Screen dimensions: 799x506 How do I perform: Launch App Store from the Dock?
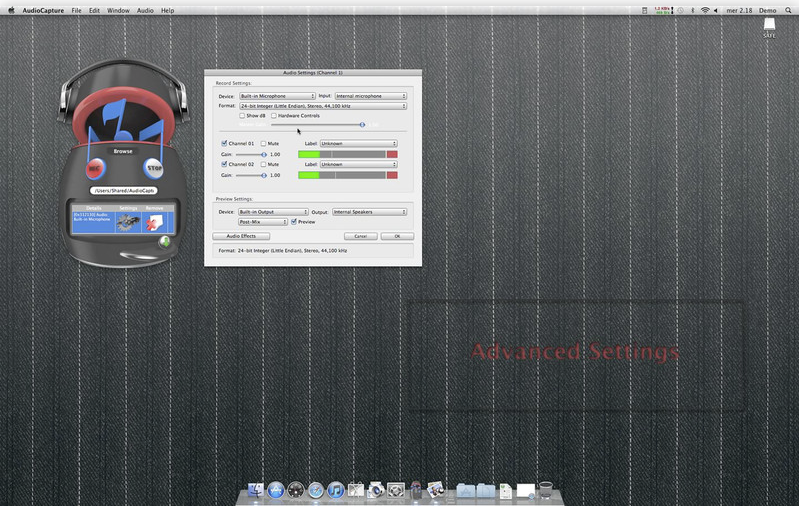point(276,490)
